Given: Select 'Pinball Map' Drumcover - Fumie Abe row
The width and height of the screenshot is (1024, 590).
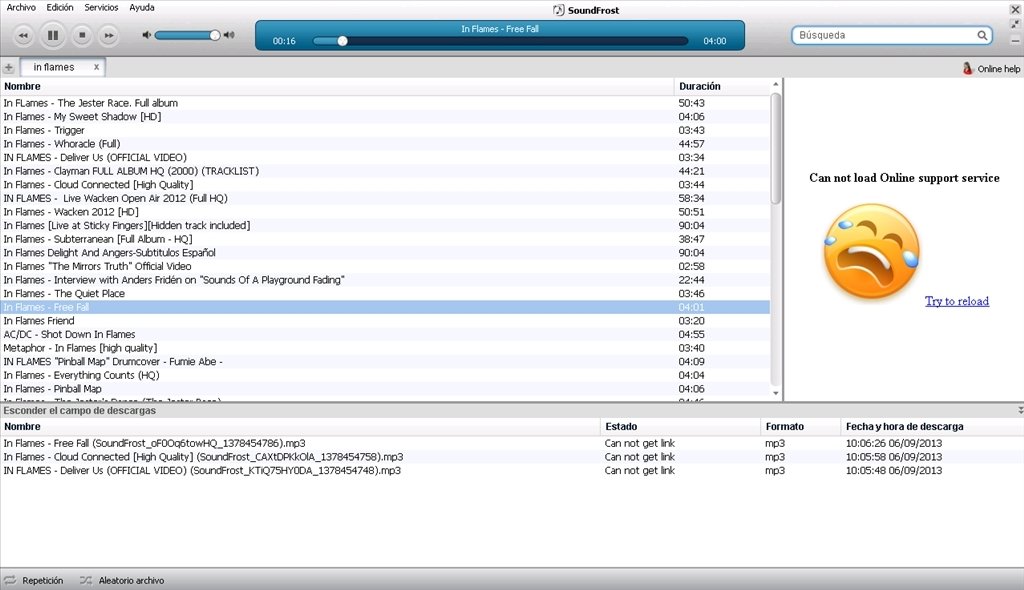Looking at the screenshot, I should click(385, 361).
